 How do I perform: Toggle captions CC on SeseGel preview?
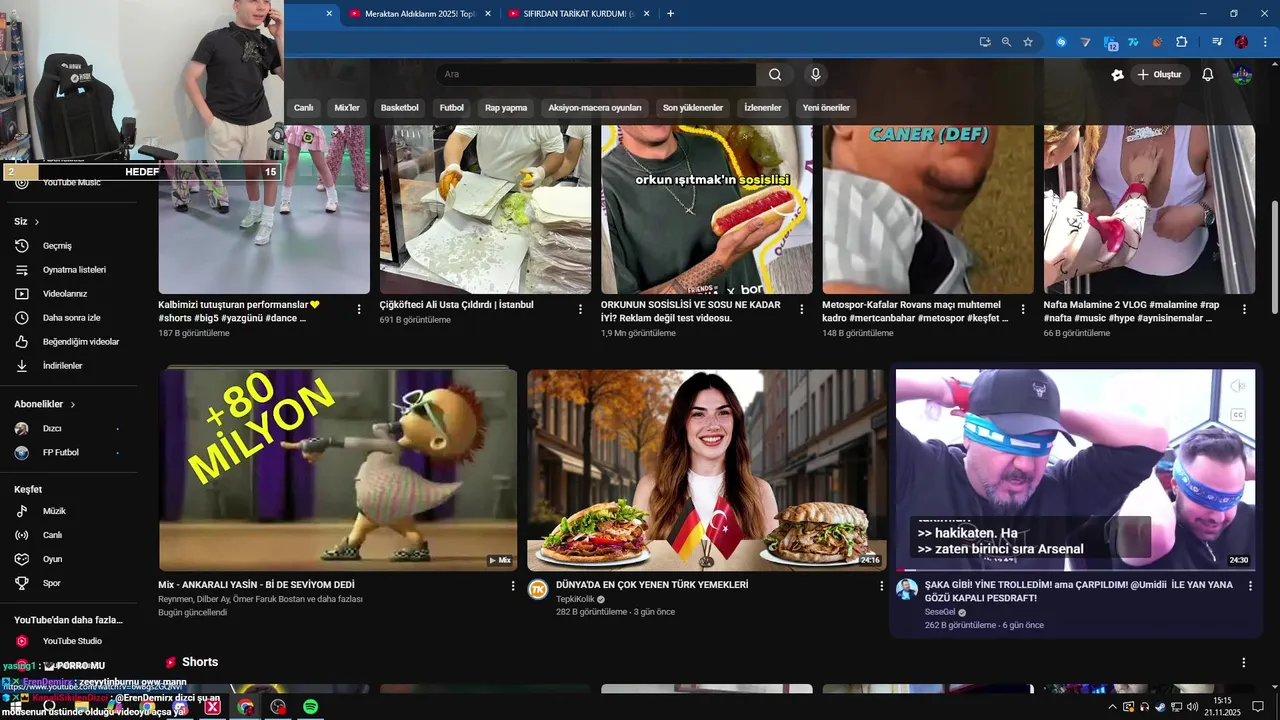(1238, 414)
